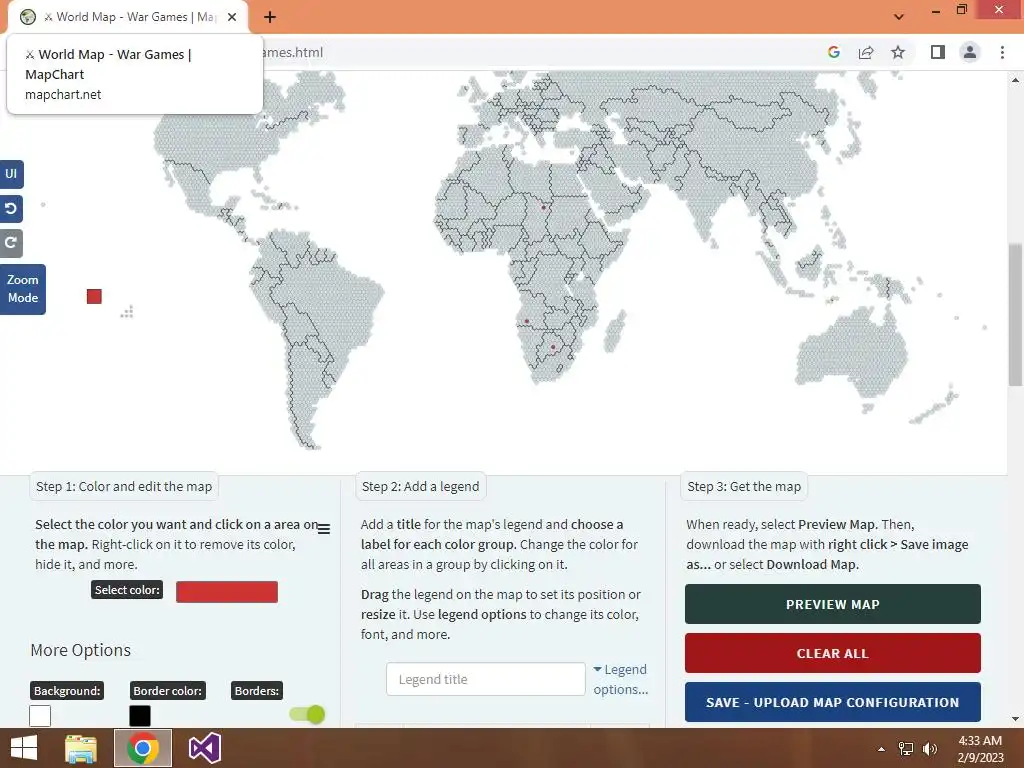
Task: Bookmark this page with the star icon
Action: coord(898,52)
